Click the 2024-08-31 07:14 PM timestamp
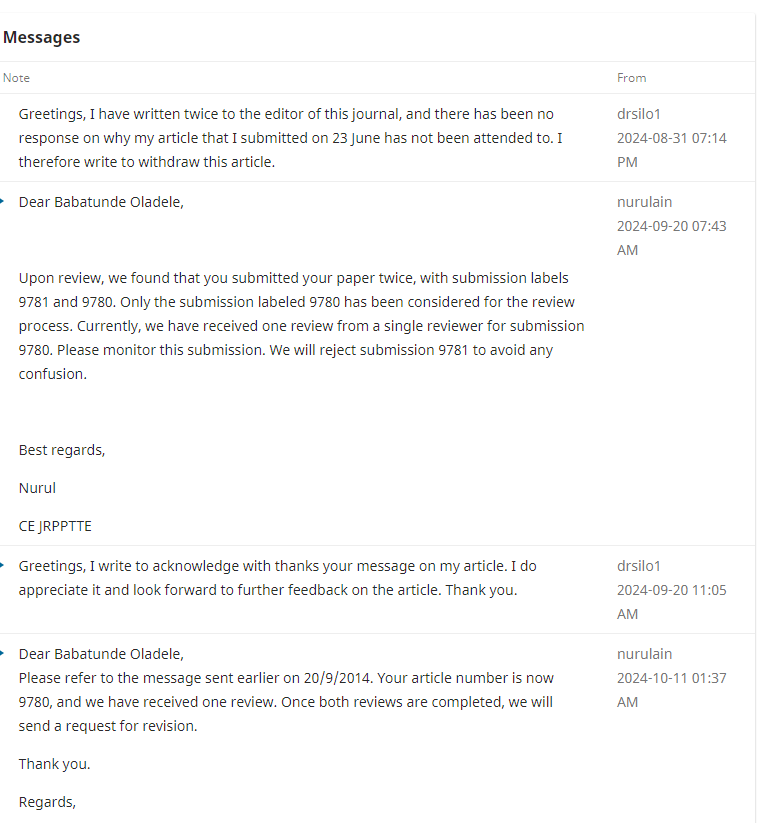757x823 pixels. click(x=671, y=150)
